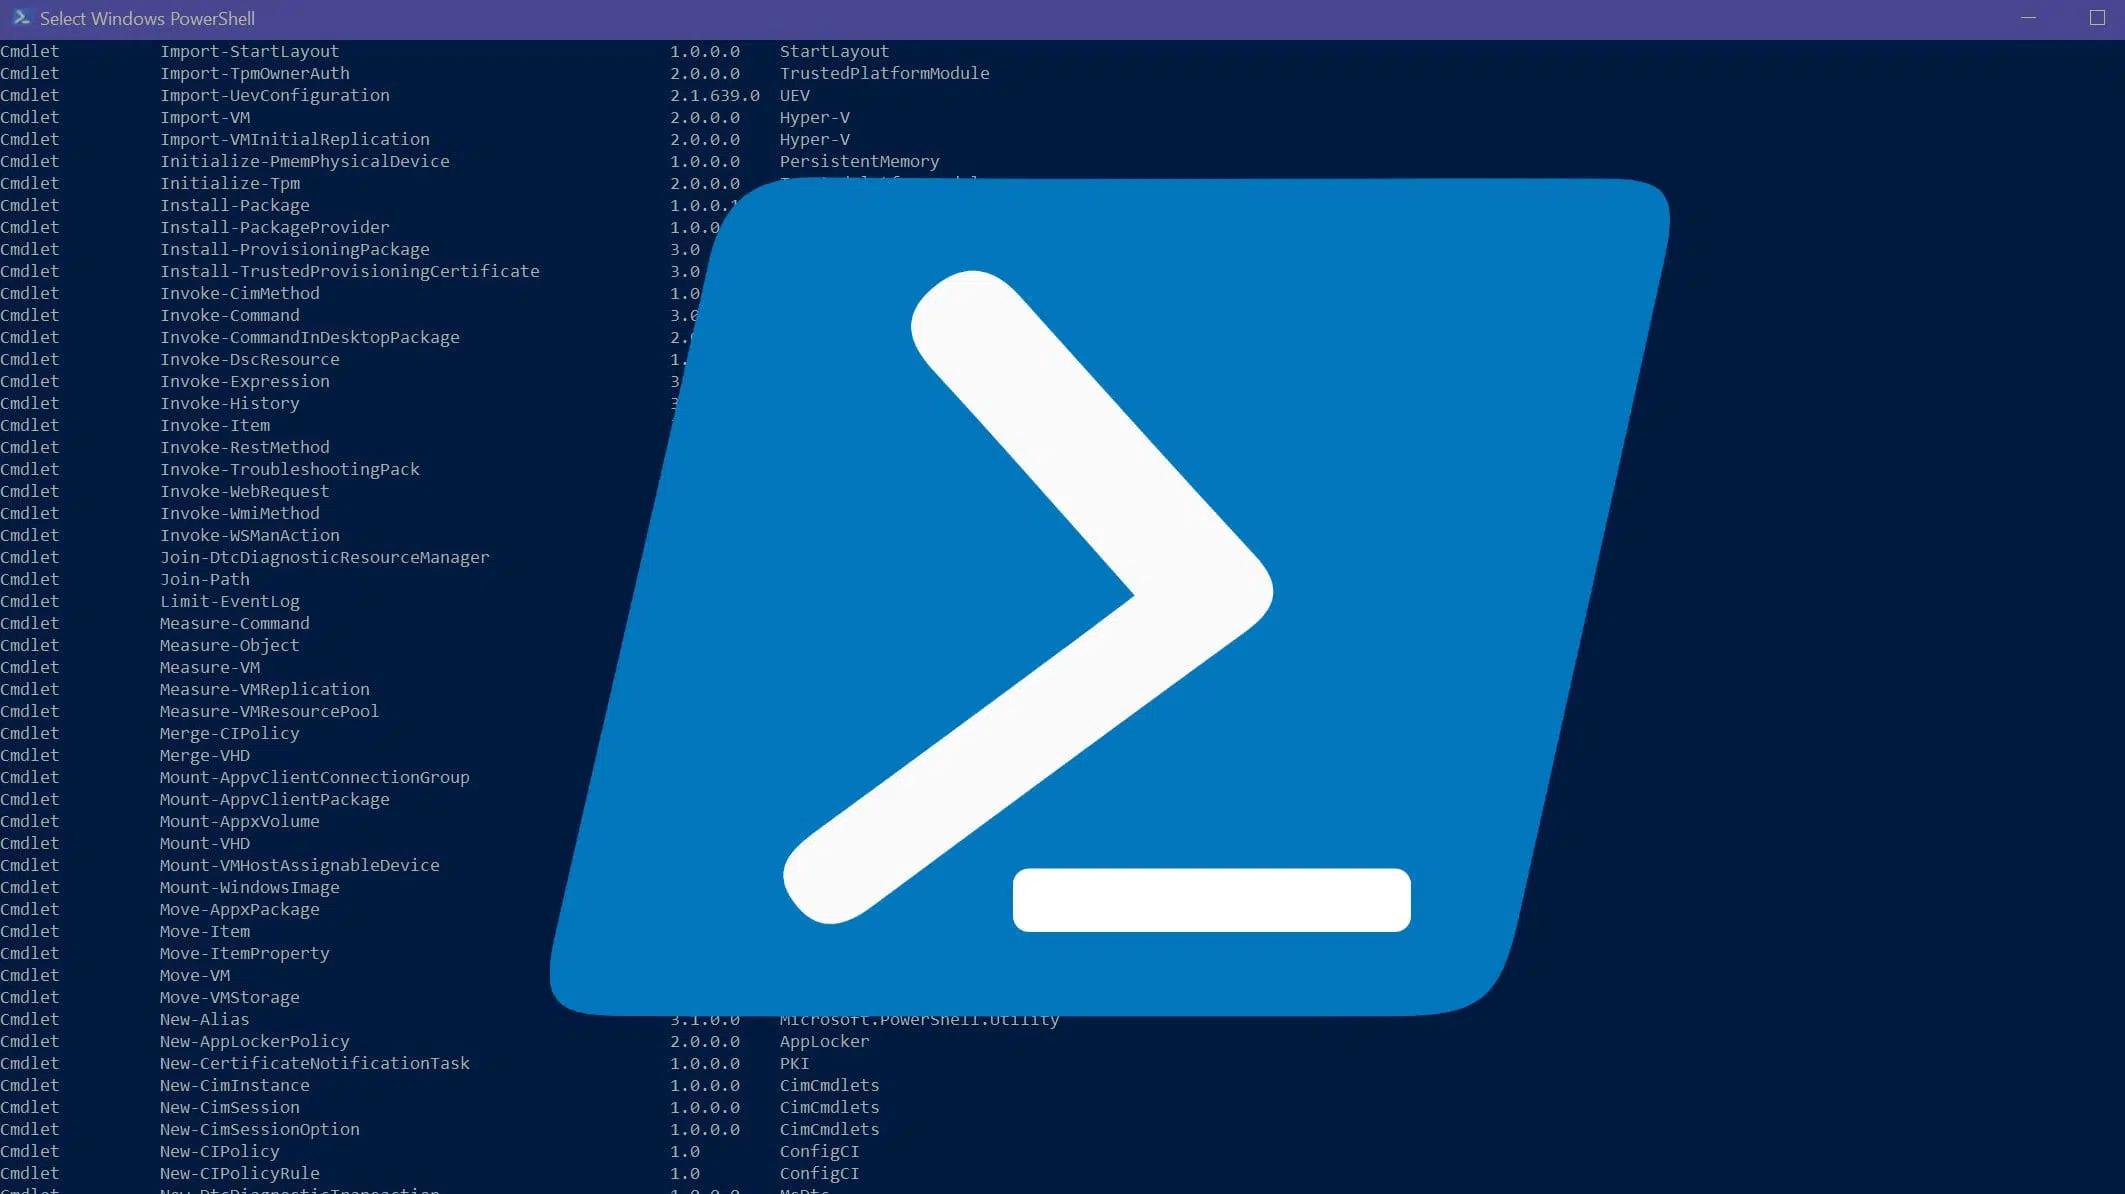Image resolution: width=2125 pixels, height=1194 pixels.
Task: Click New-CIPolicyRule in the list
Action: coord(240,1174)
